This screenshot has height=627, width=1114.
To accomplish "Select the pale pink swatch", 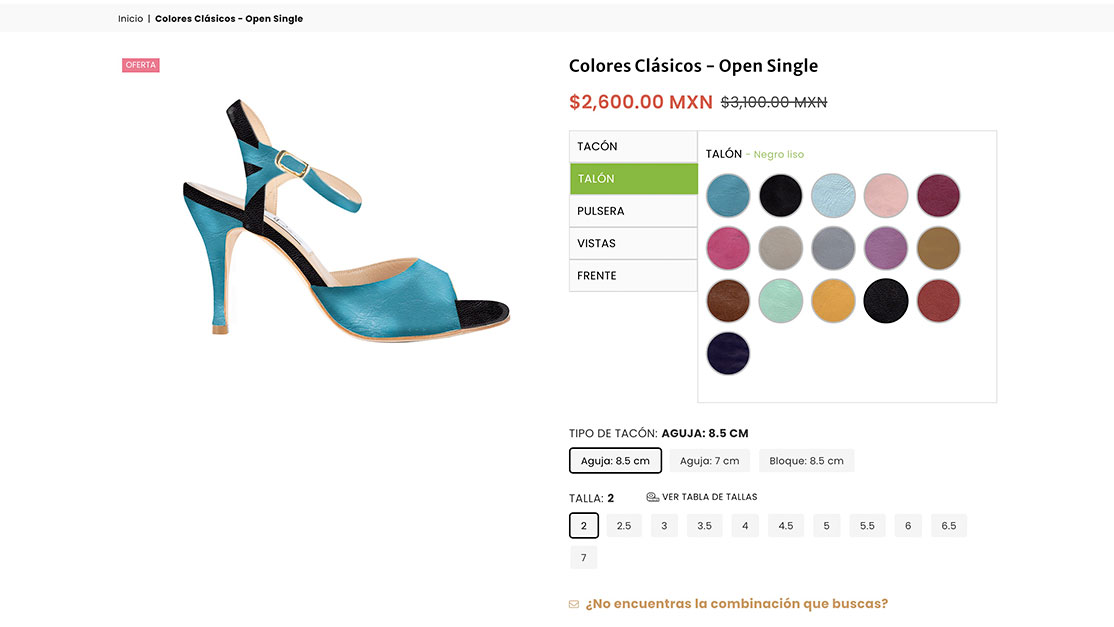I will click(886, 196).
